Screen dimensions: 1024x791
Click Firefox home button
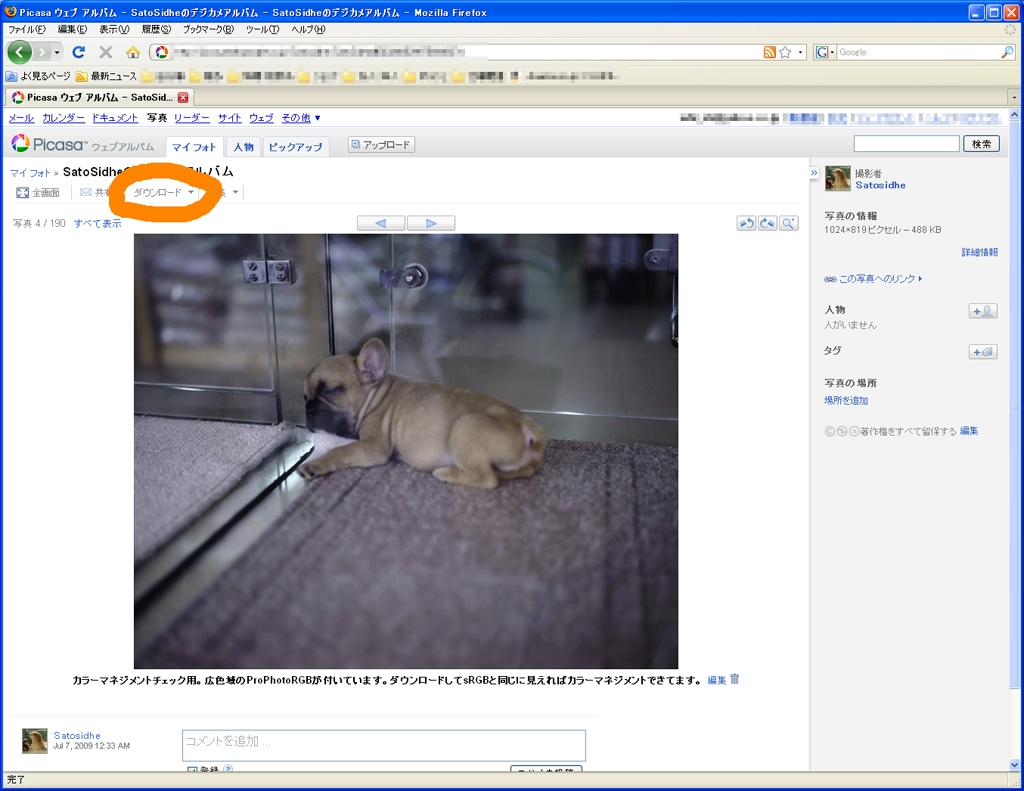point(133,52)
